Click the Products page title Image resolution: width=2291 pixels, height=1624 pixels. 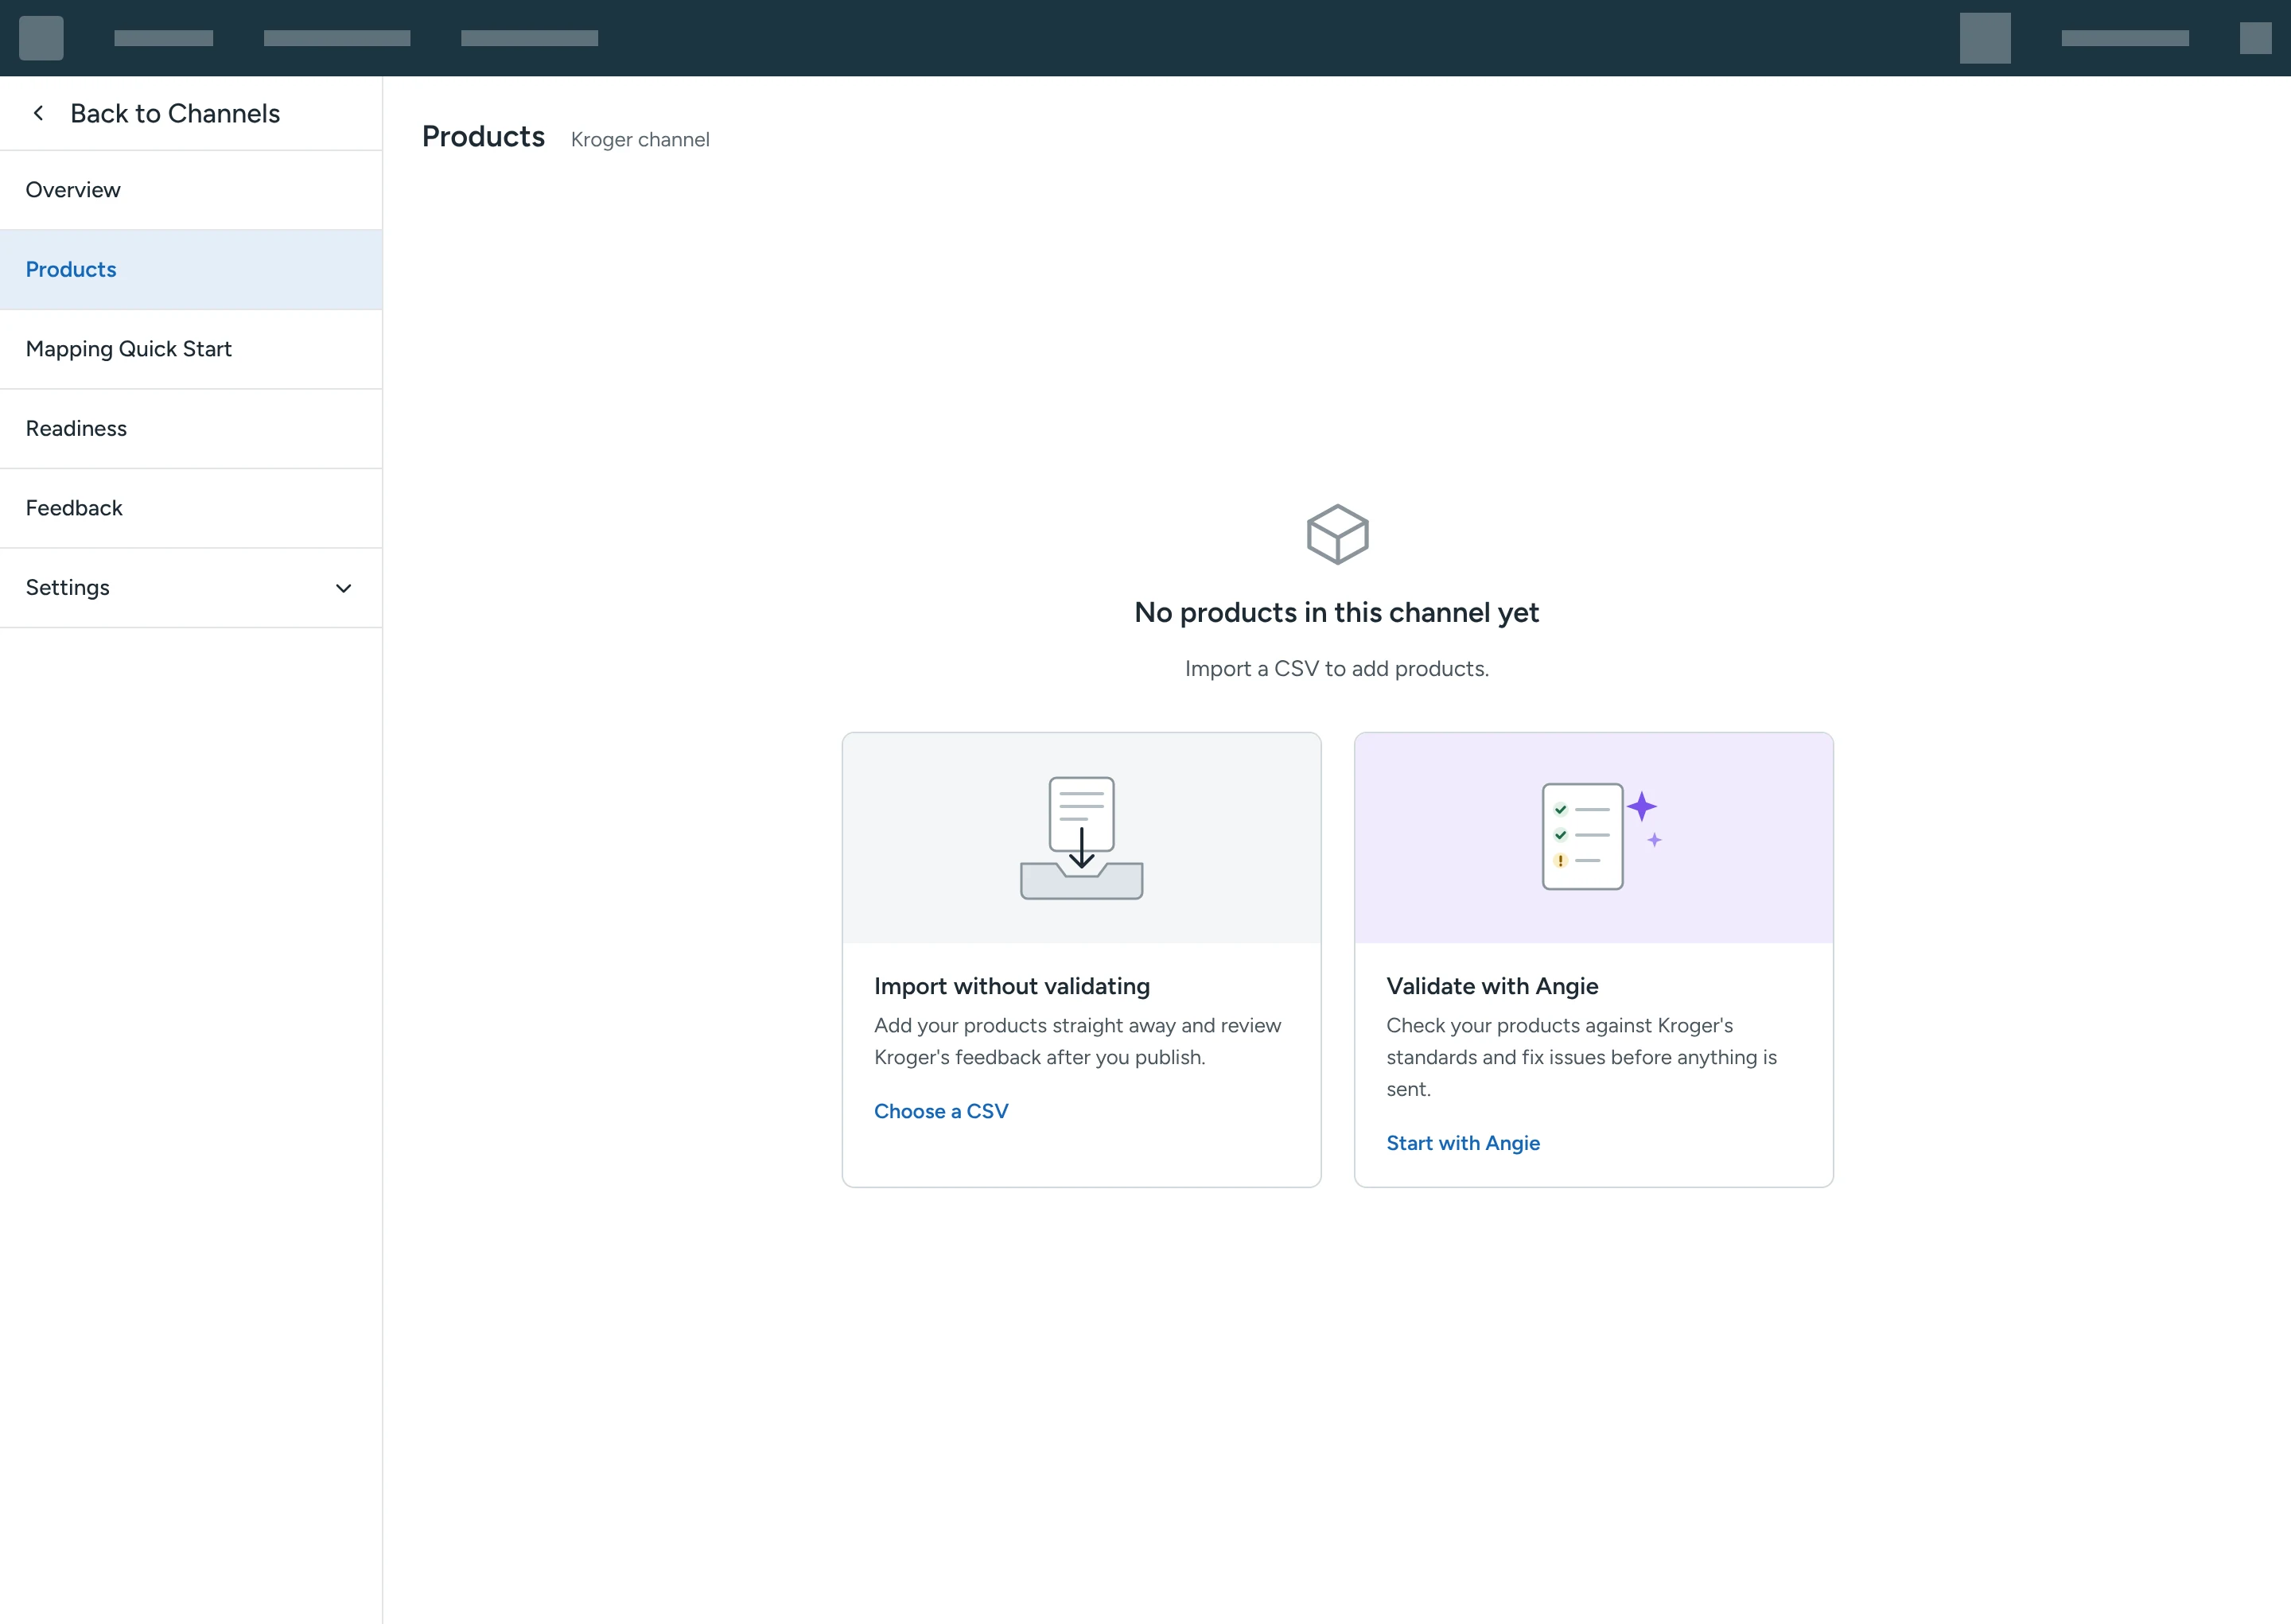(483, 136)
